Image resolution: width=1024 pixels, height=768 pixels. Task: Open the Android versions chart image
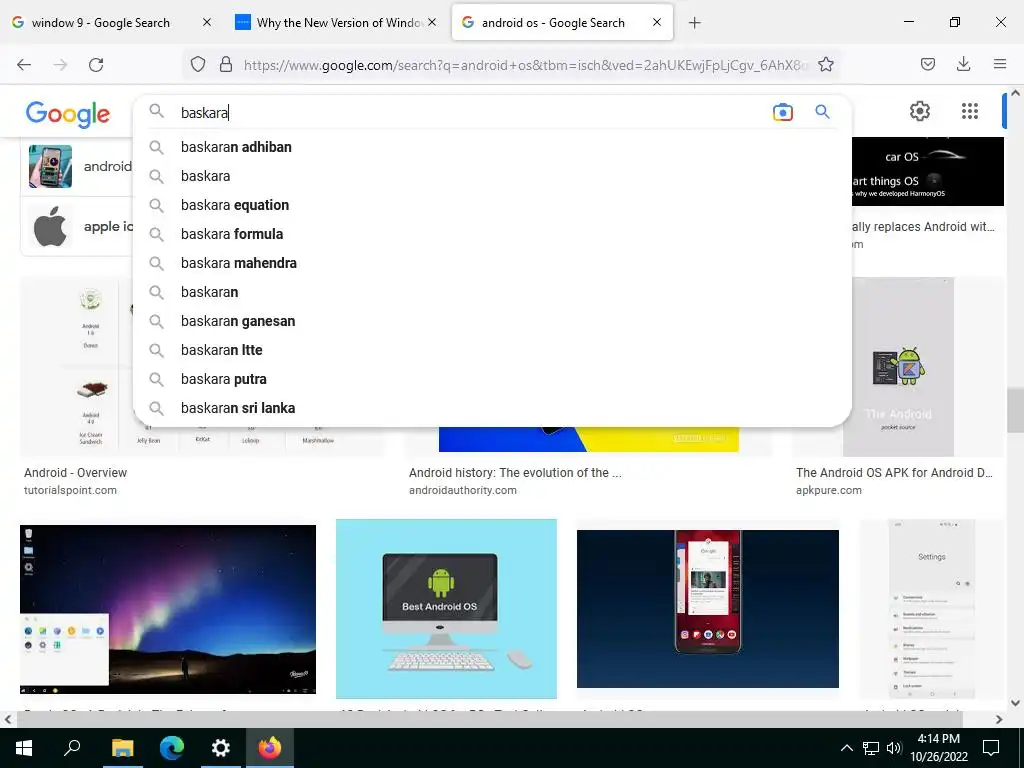76,366
